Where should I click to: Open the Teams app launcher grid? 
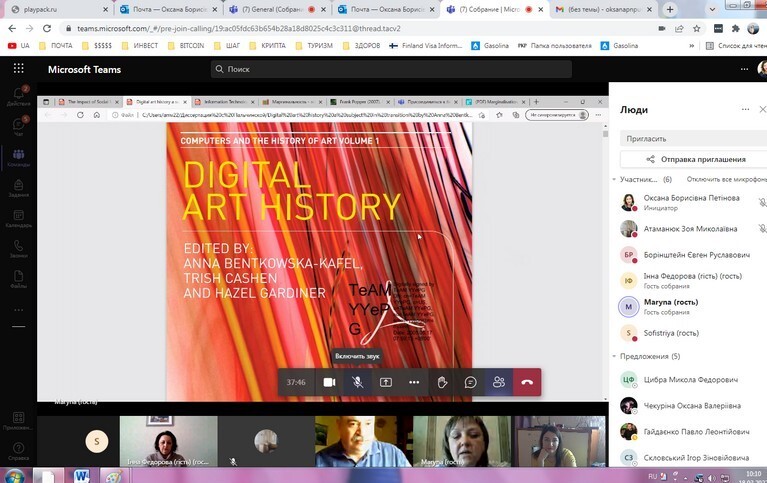coord(19,69)
